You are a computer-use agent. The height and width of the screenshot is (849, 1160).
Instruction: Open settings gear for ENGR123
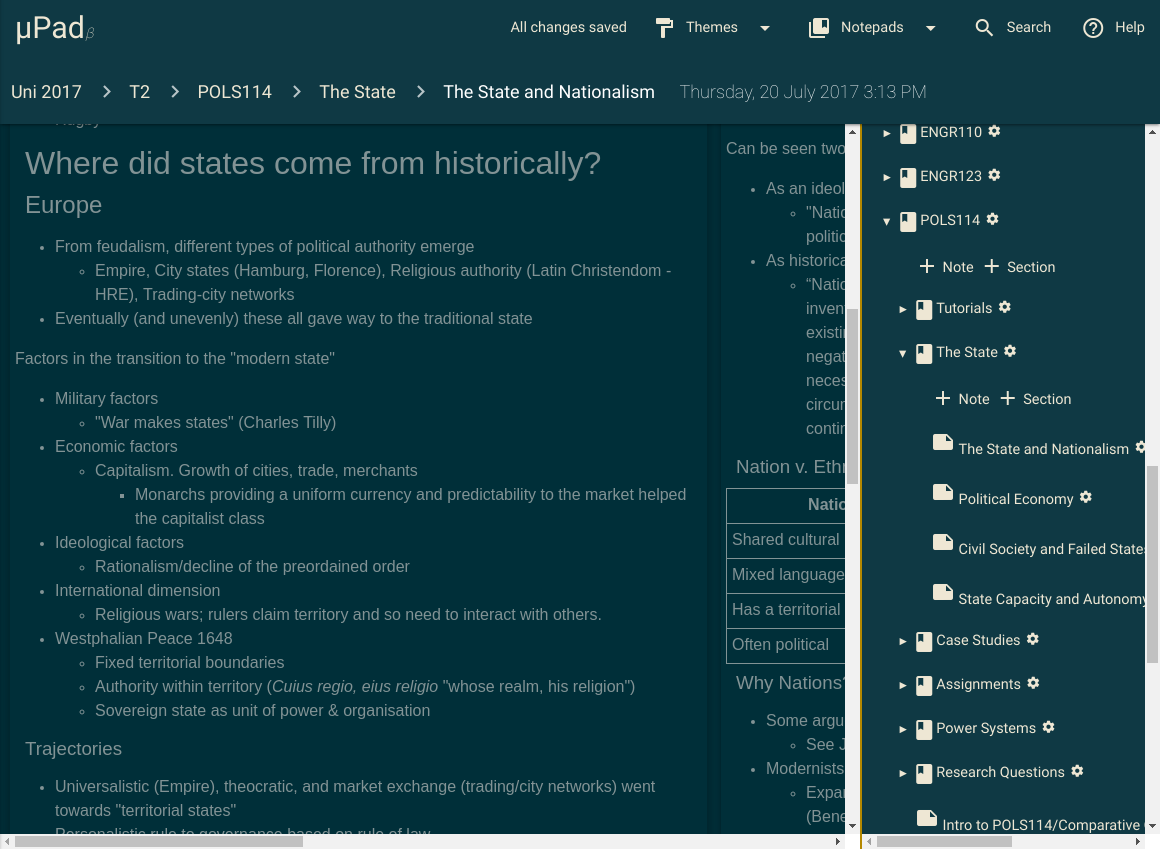[994, 175]
